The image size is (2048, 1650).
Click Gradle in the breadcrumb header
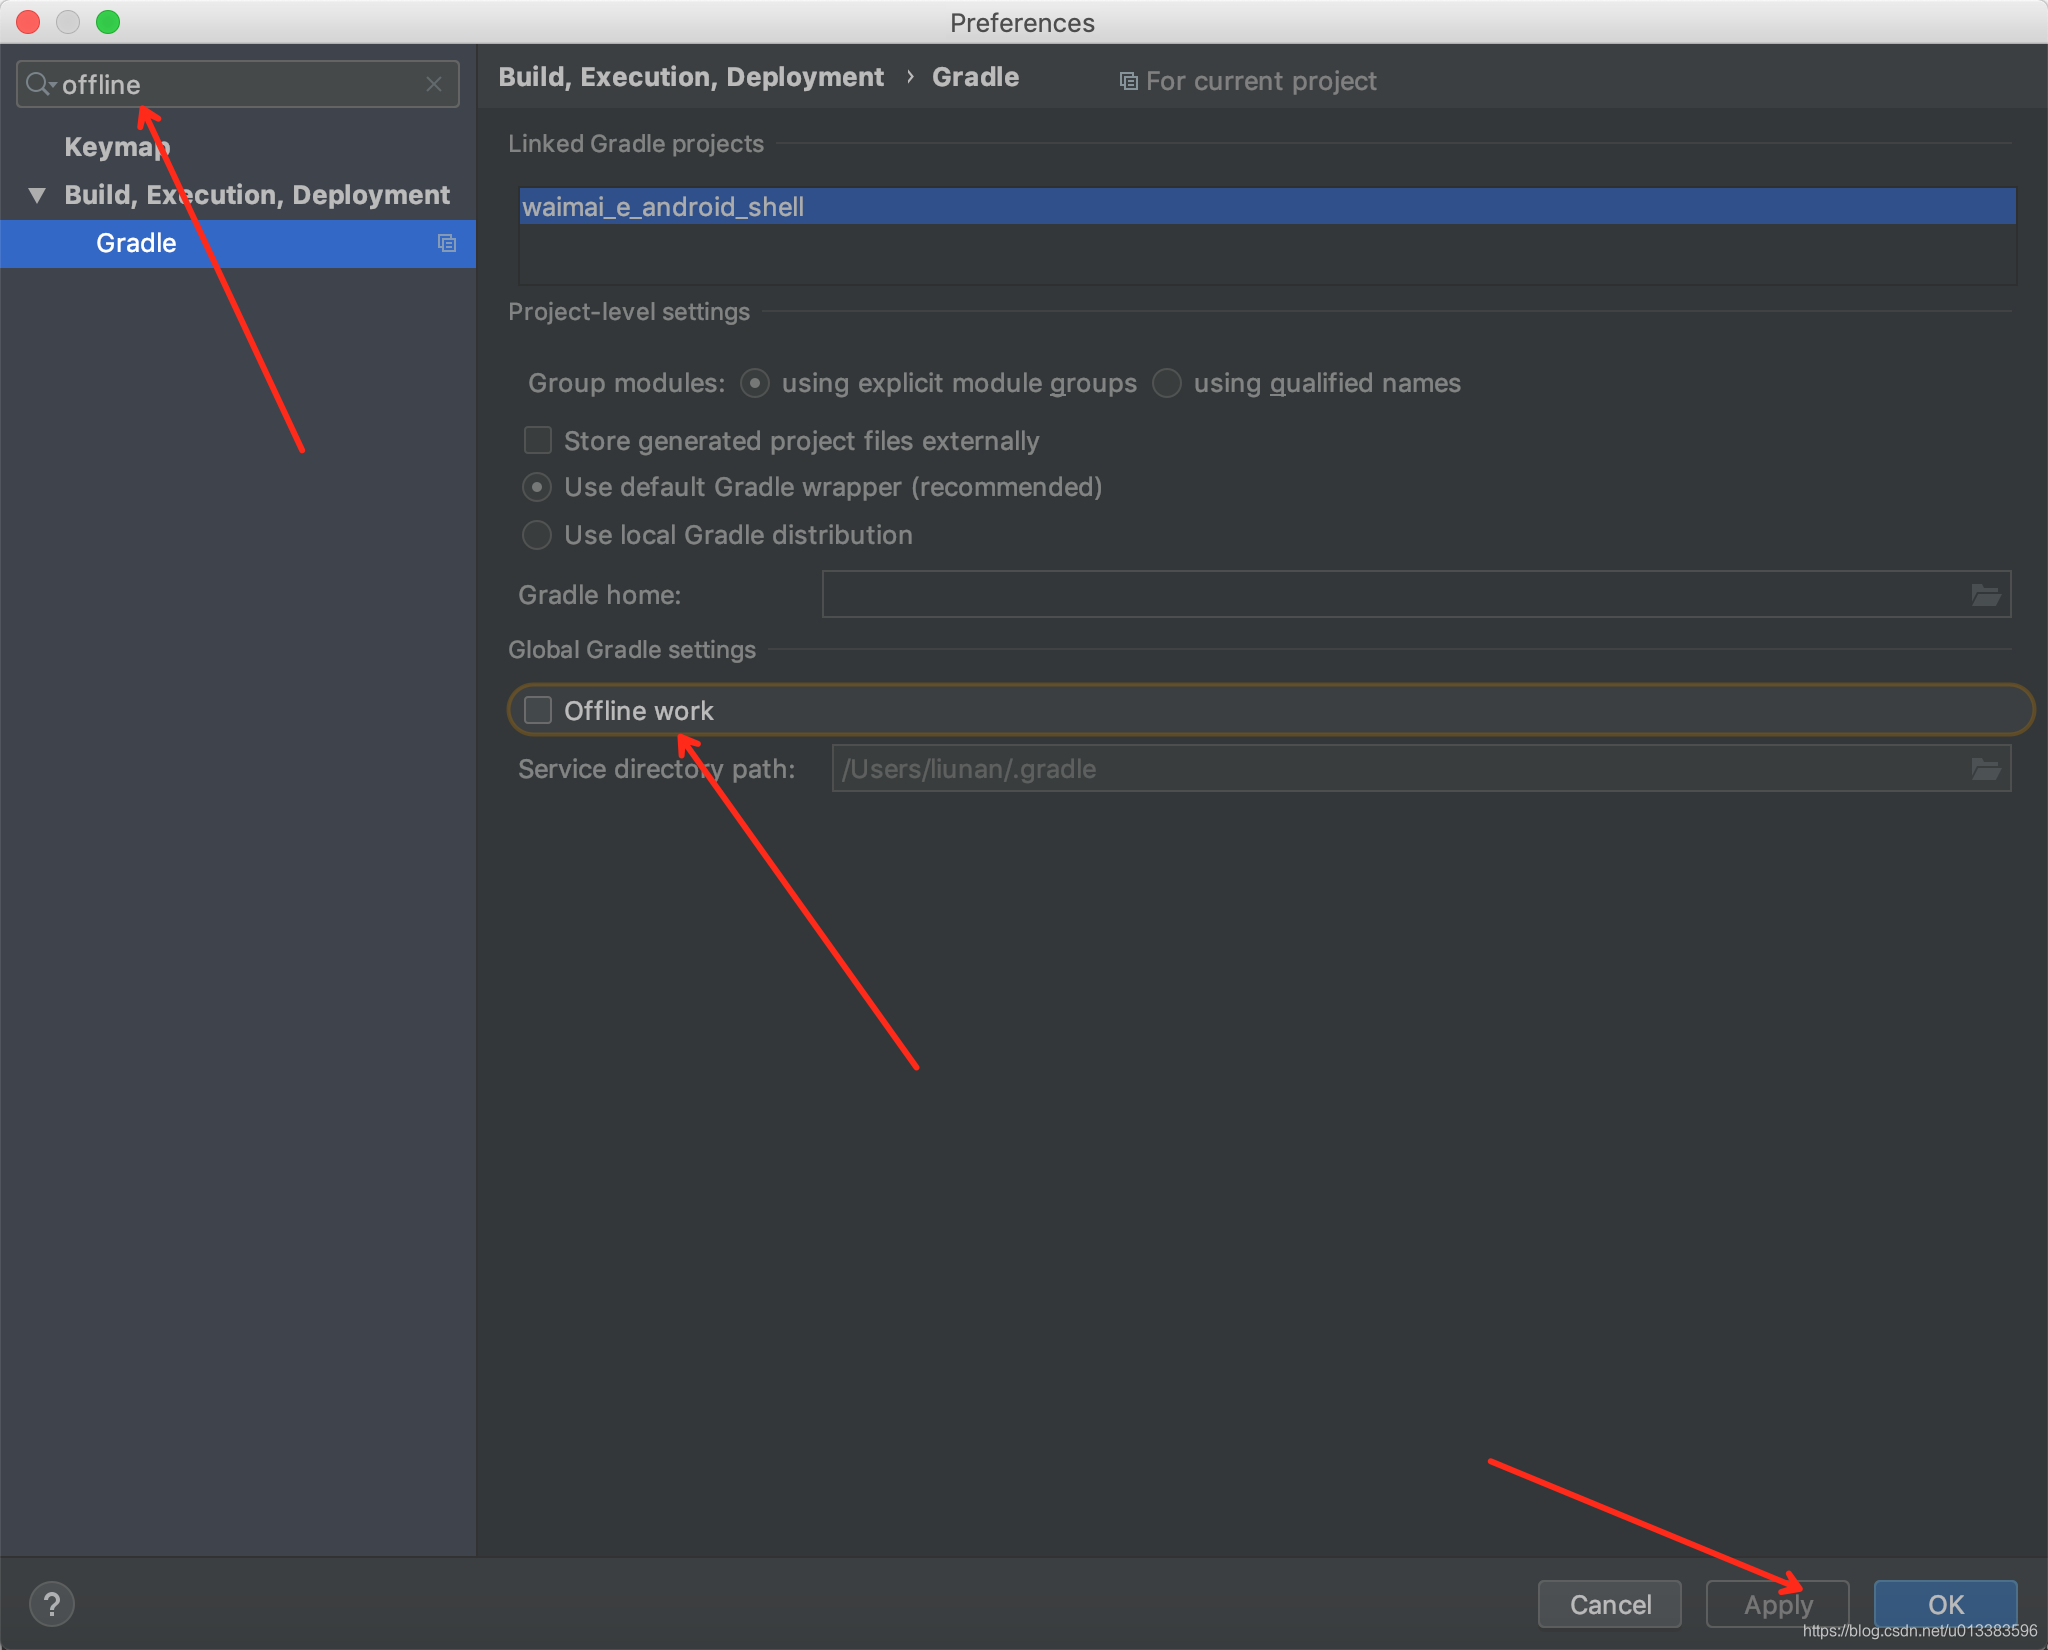(x=974, y=76)
